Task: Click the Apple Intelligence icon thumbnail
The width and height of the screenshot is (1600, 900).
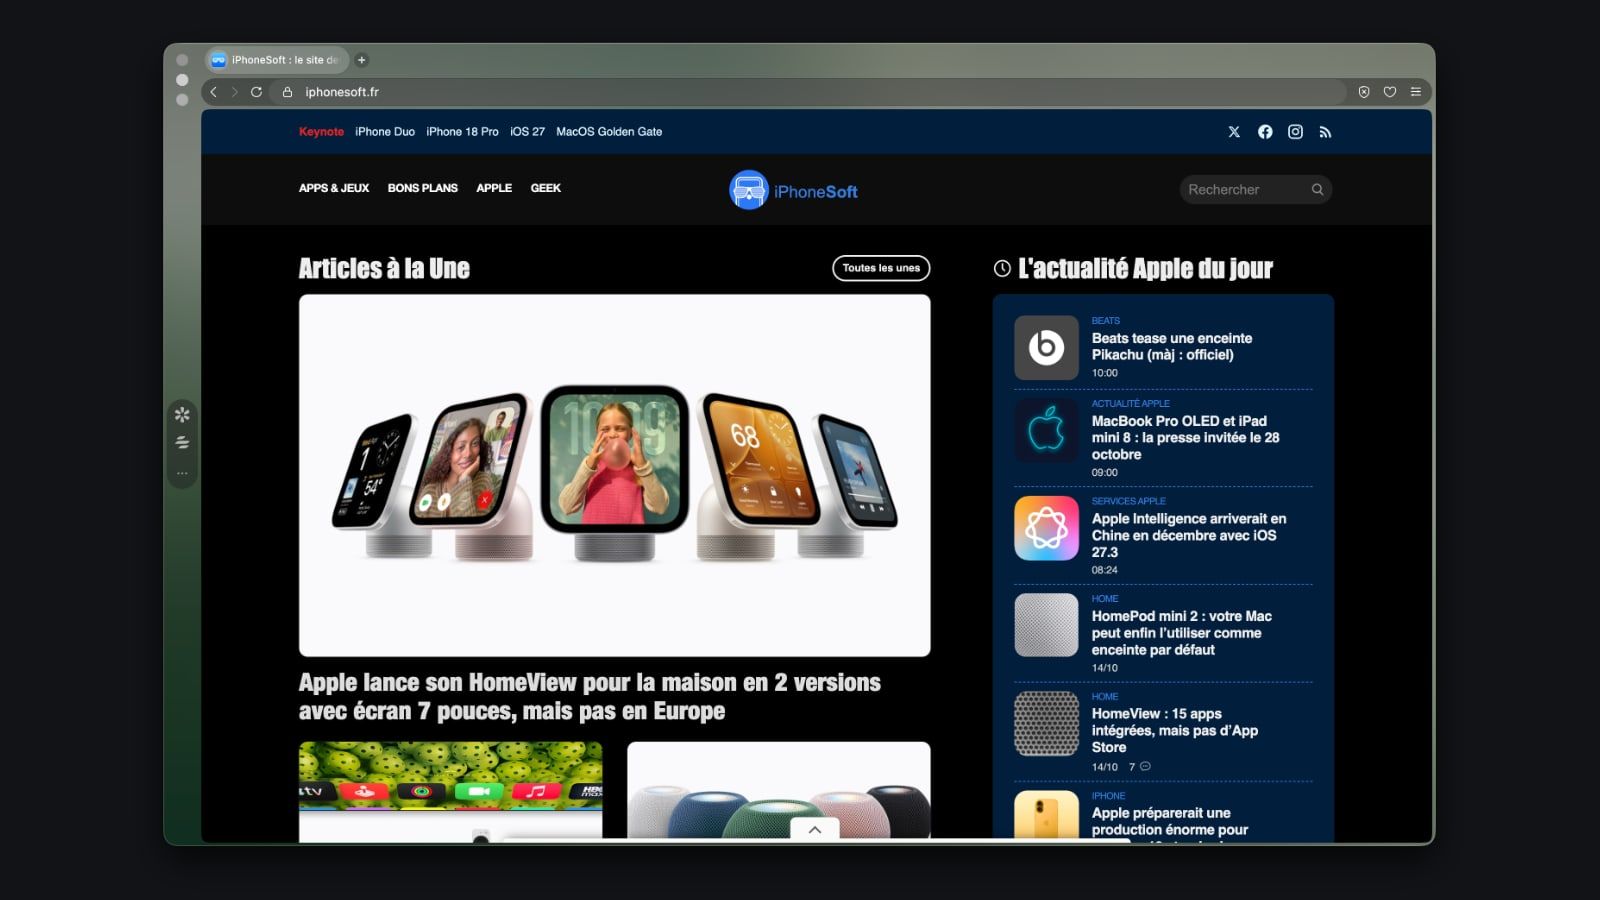Action: click(x=1046, y=528)
